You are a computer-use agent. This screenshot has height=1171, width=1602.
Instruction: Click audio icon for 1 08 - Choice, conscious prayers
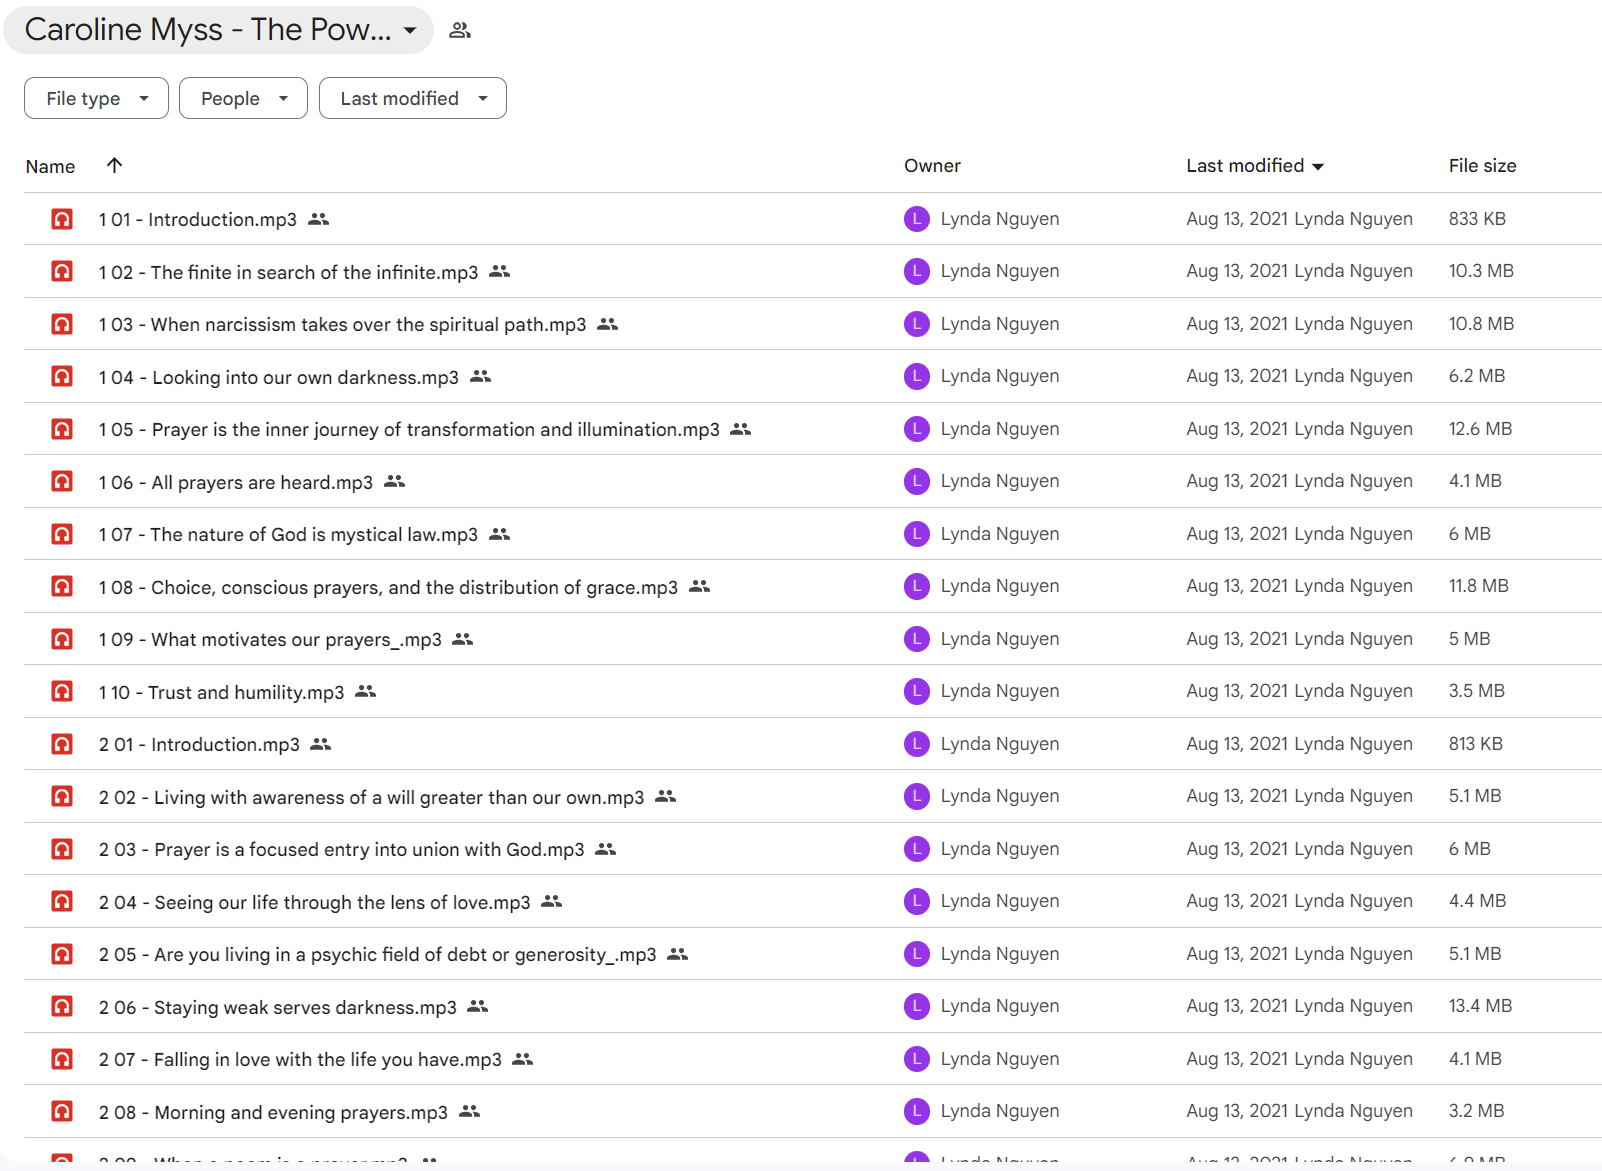click(x=62, y=586)
